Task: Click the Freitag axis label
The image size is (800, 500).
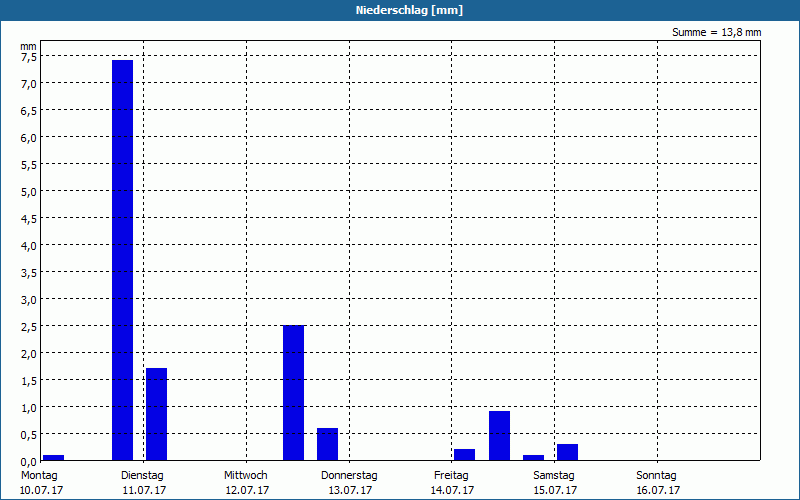Action: [x=451, y=476]
